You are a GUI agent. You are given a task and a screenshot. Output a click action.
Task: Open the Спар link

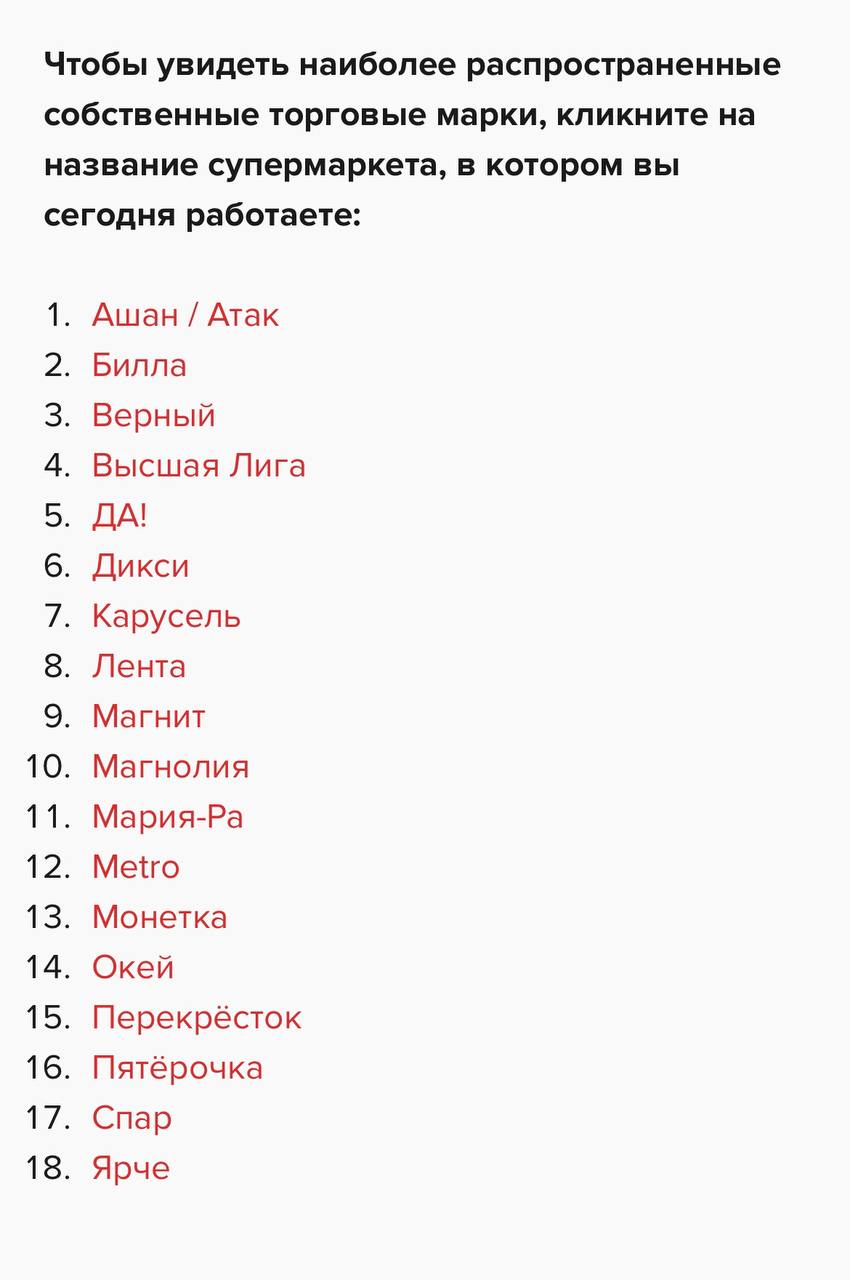(131, 1118)
